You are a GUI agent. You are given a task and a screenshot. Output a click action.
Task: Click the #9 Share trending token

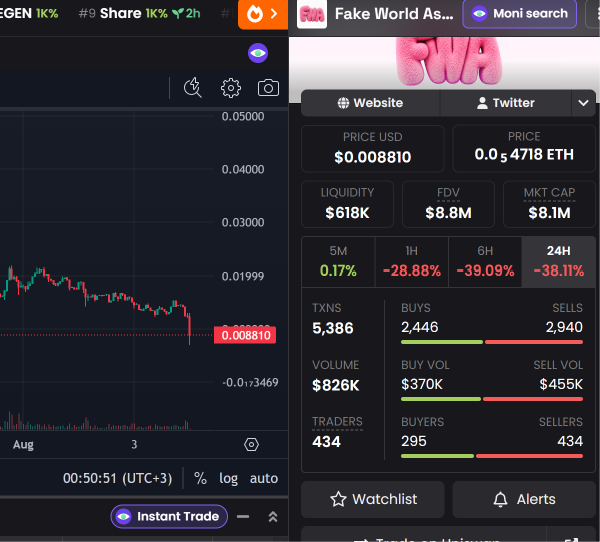coord(139,13)
